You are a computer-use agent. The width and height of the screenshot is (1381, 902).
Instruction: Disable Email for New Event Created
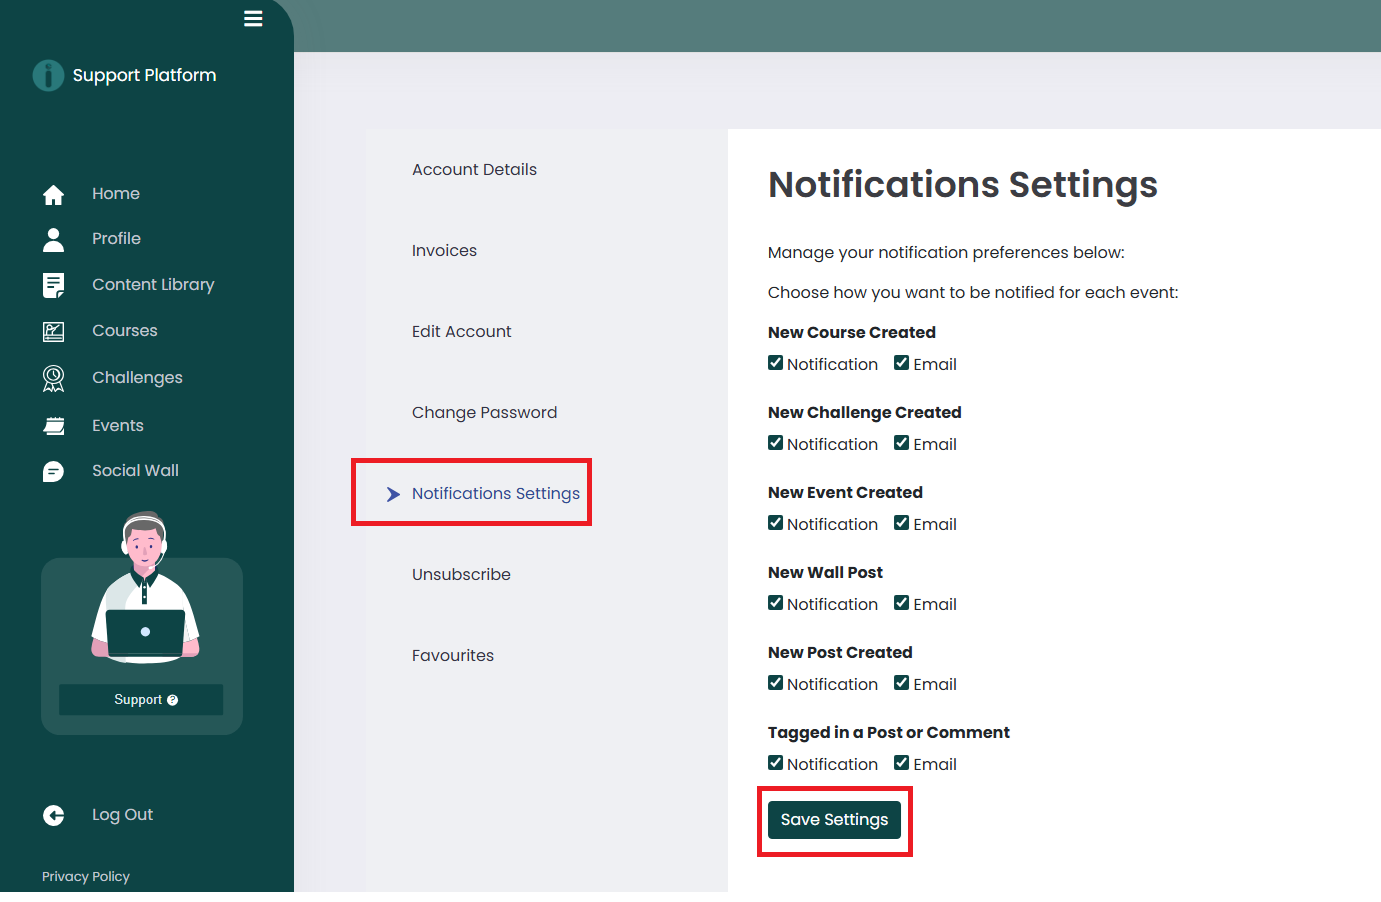(901, 523)
